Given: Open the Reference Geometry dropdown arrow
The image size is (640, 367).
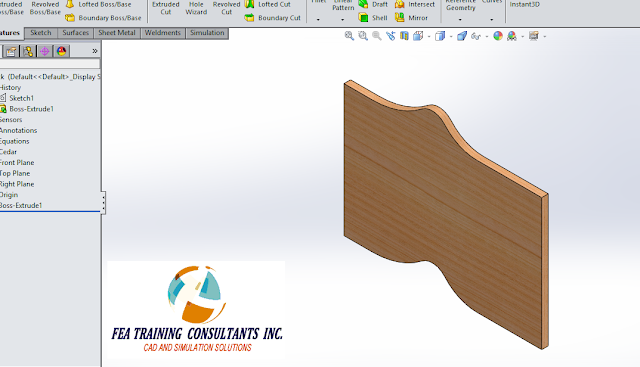Looking at the screenshot, I should click(x=460, y=19).
